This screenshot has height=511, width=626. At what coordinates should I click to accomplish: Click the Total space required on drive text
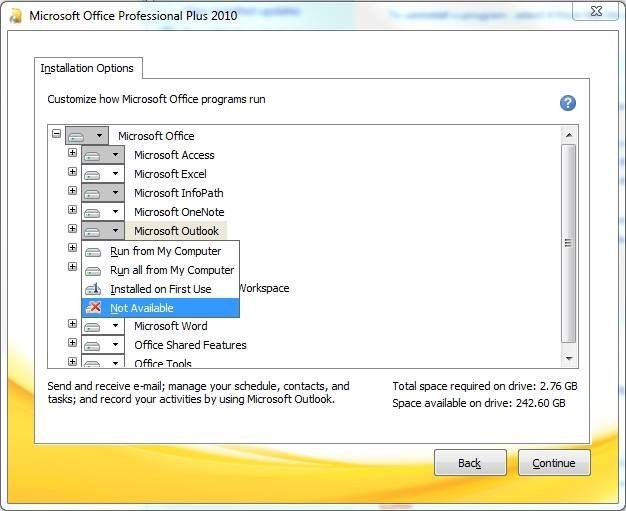485,386
